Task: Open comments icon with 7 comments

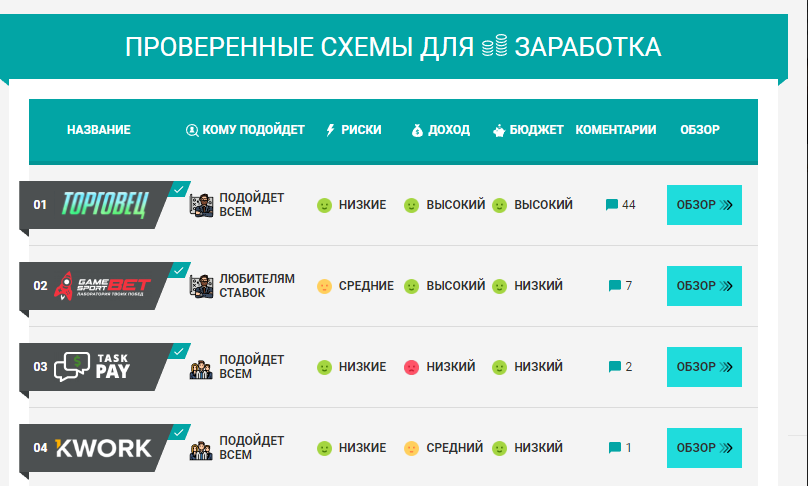Action: pos(615,286)
